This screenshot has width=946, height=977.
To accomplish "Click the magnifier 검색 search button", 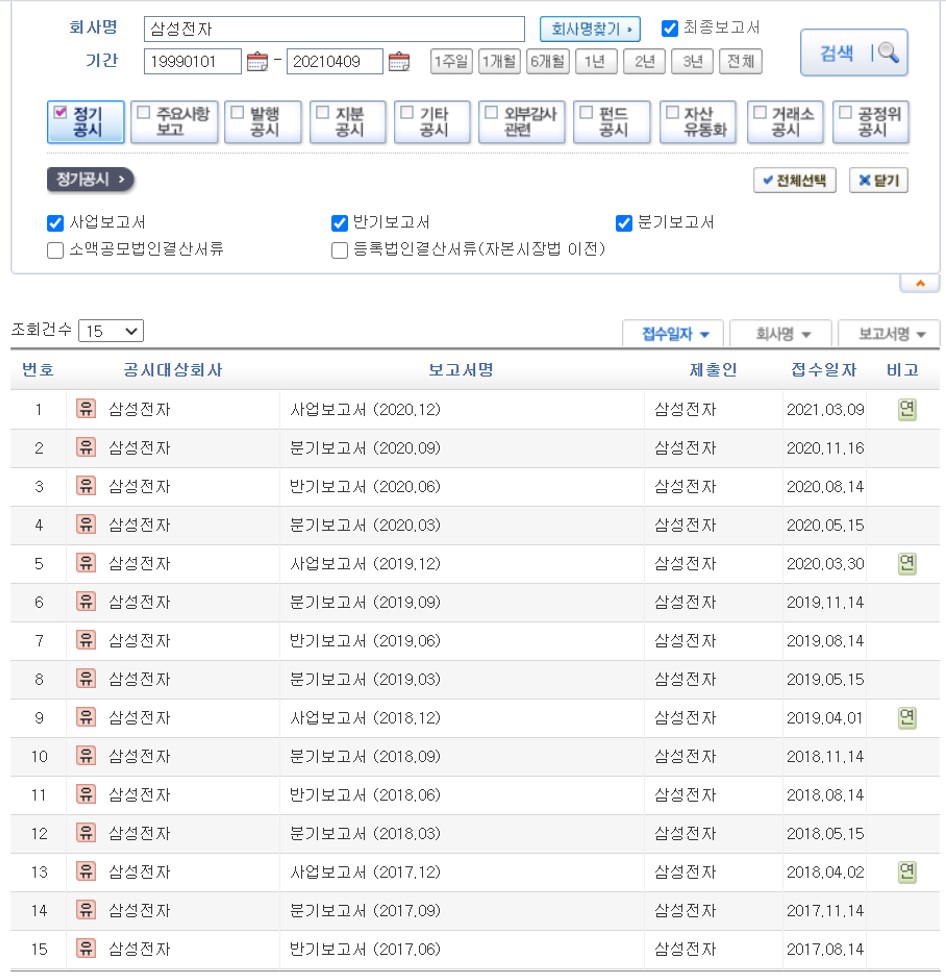I will (854, 53).
